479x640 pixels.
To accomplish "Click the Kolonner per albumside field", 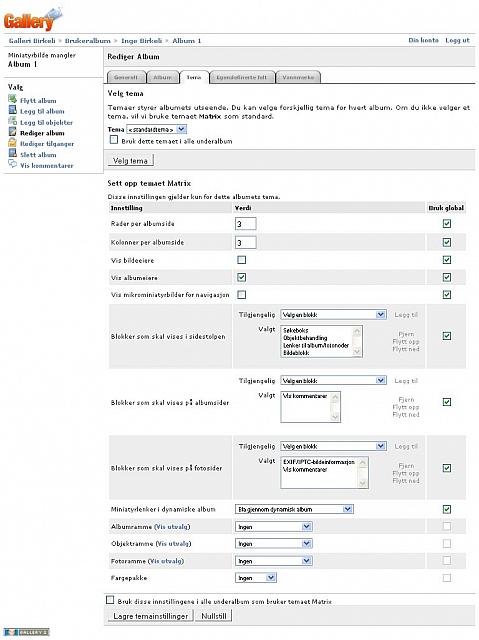I will click(x=246, y=242).
